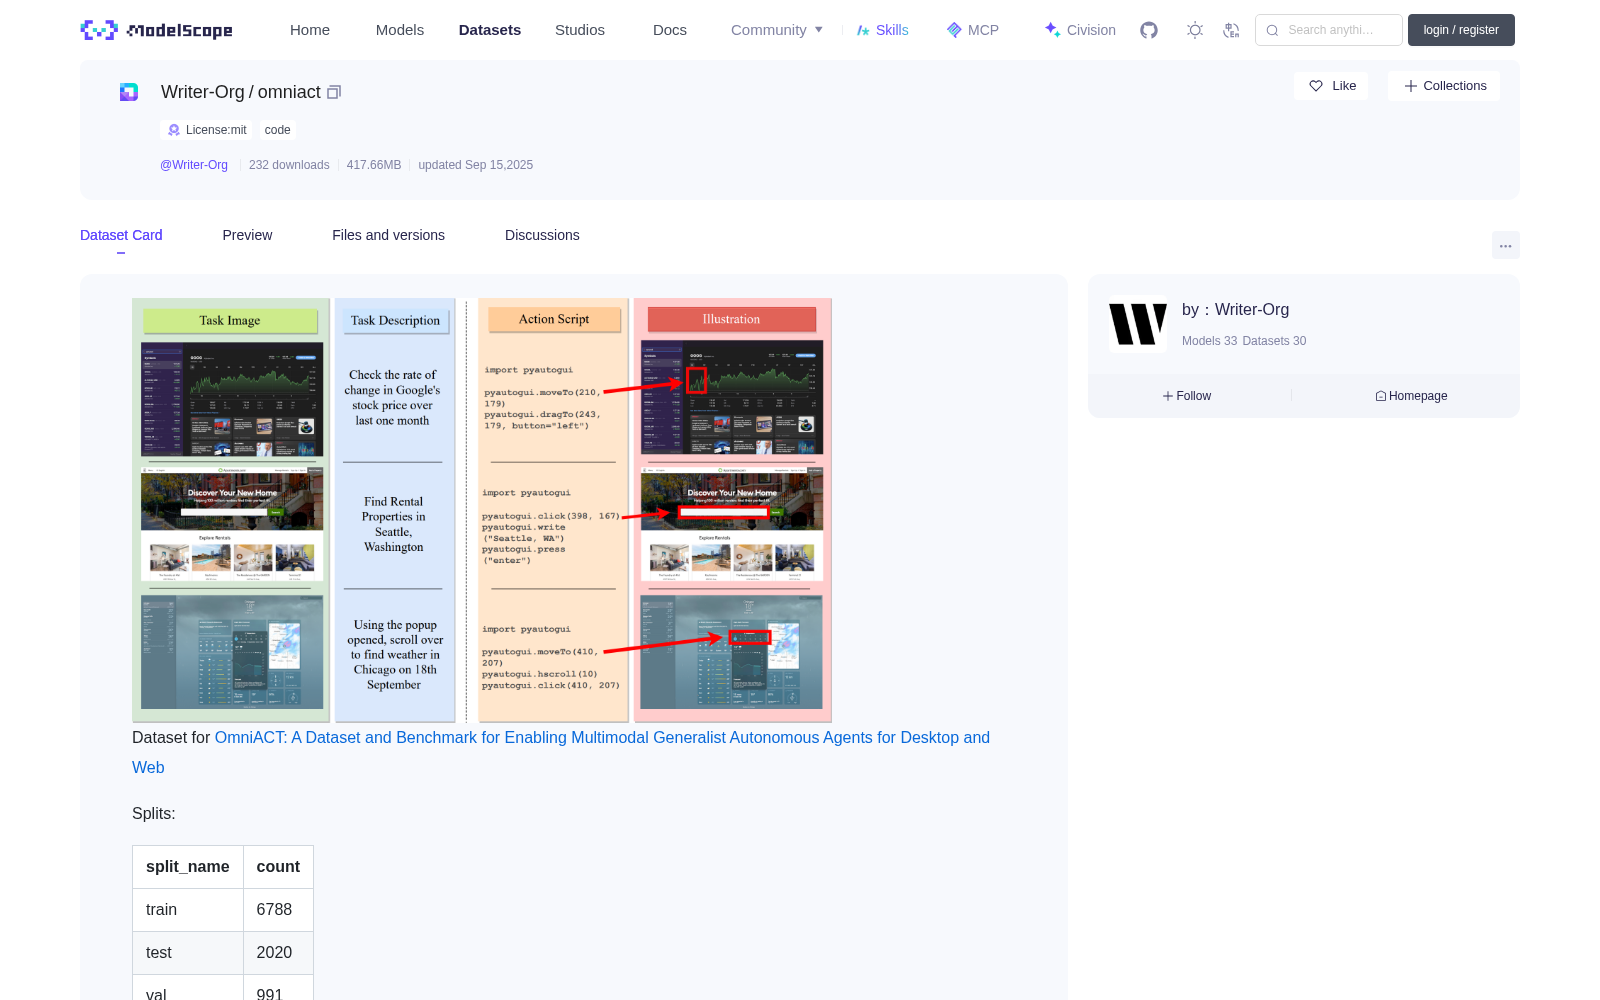Select the test row label

159,953
